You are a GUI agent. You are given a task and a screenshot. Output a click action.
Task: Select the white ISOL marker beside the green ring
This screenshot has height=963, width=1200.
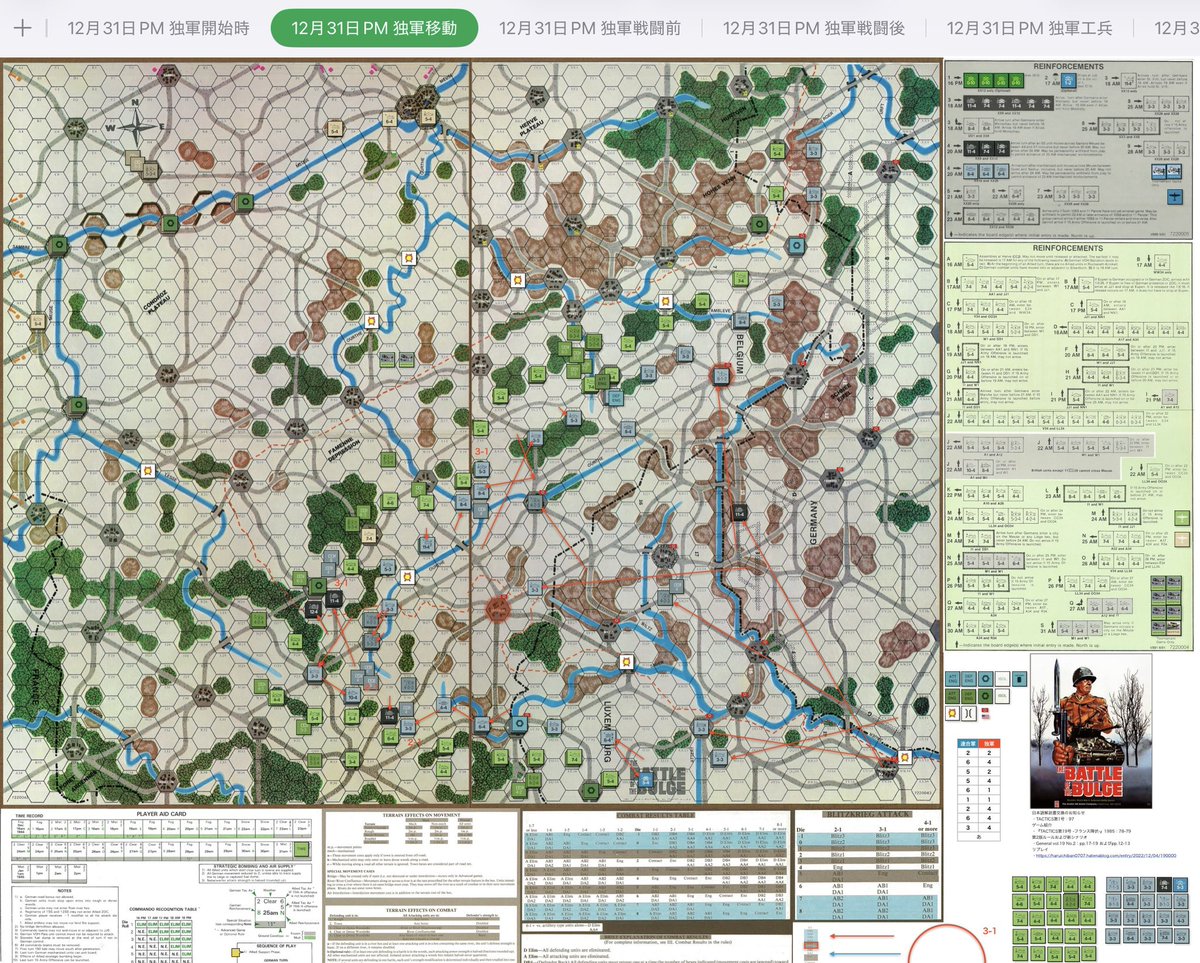pyautogui.click(x=1002, y=696)
